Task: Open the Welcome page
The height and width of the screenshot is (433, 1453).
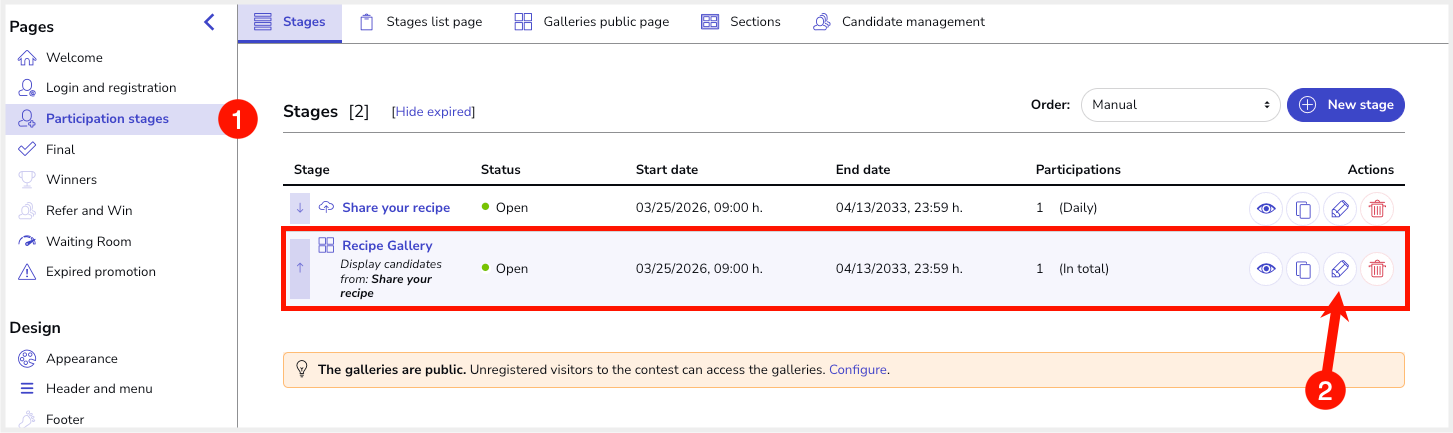Action: [74, 58]
